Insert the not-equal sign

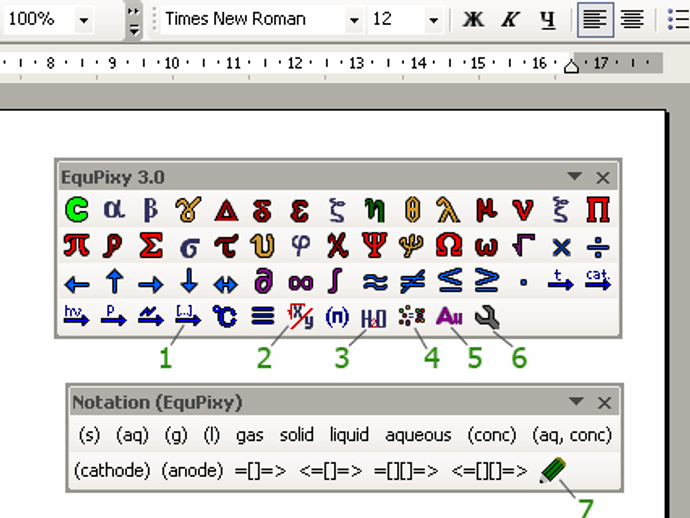coord(412,282)
